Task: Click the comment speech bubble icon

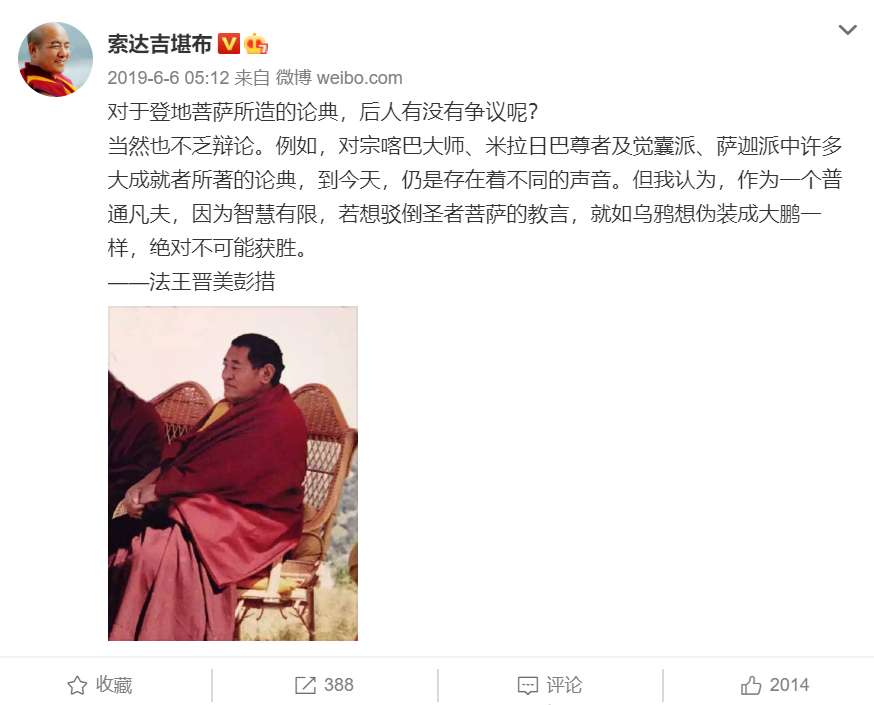Action: pyautogui.click(x=527, y=685)
